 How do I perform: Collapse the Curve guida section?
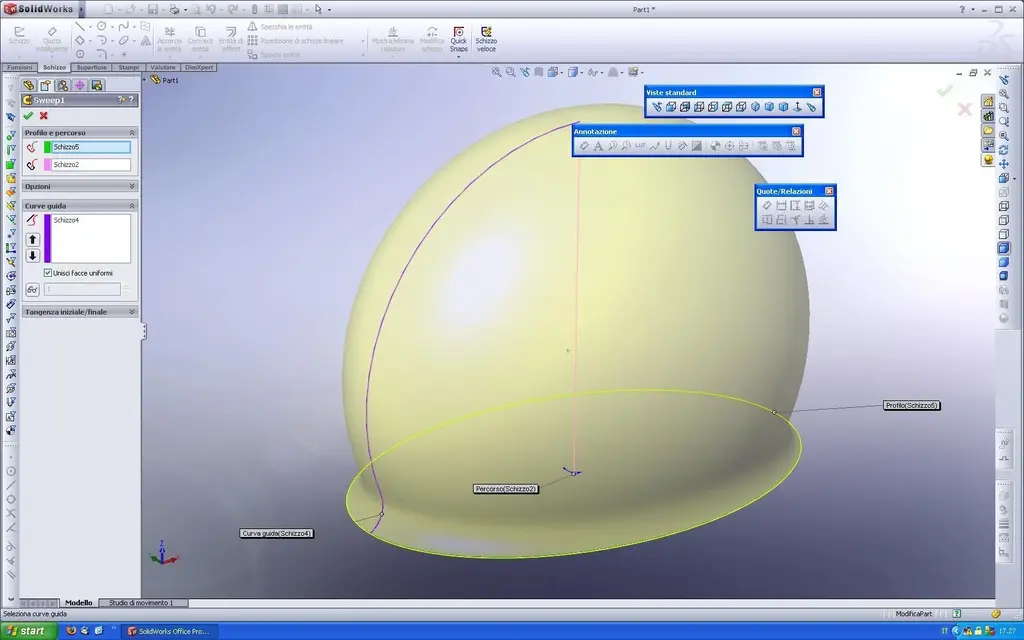[x=131, y=206]
